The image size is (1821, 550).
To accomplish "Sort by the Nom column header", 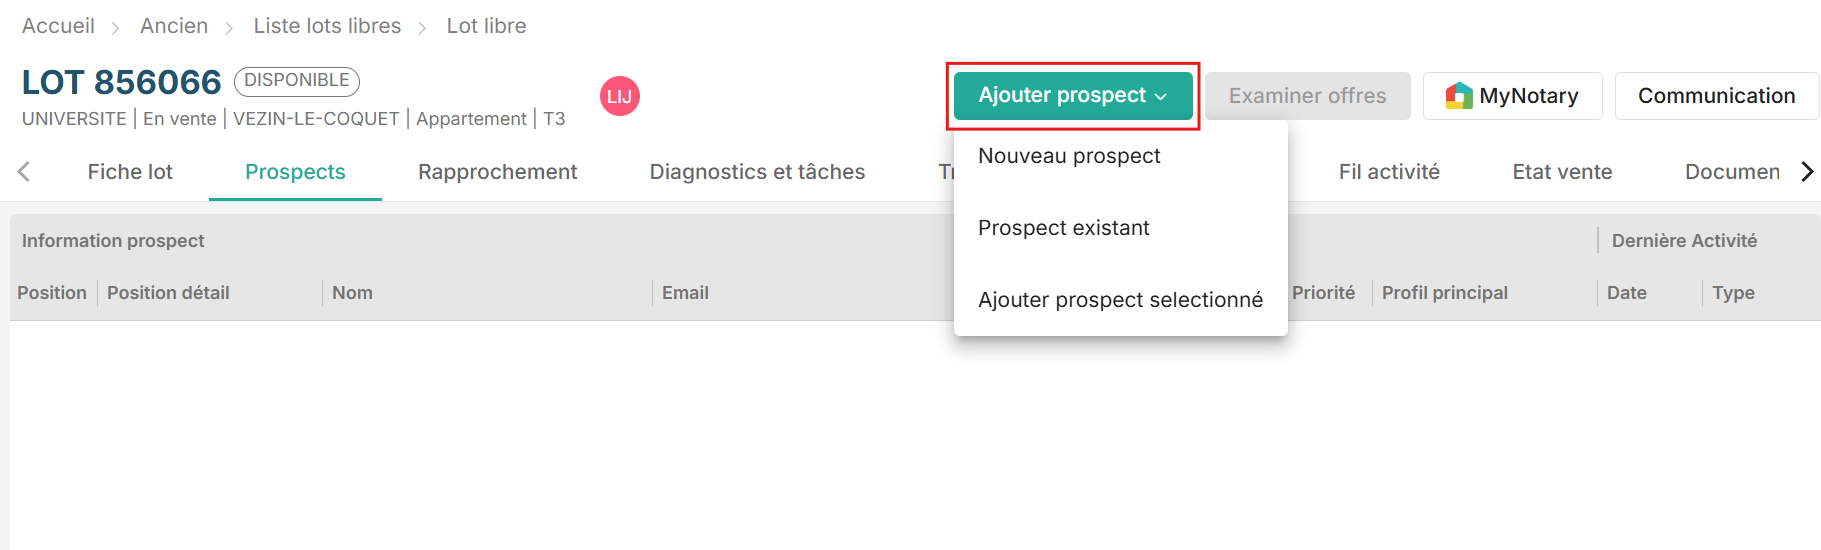I will (352, 293).
